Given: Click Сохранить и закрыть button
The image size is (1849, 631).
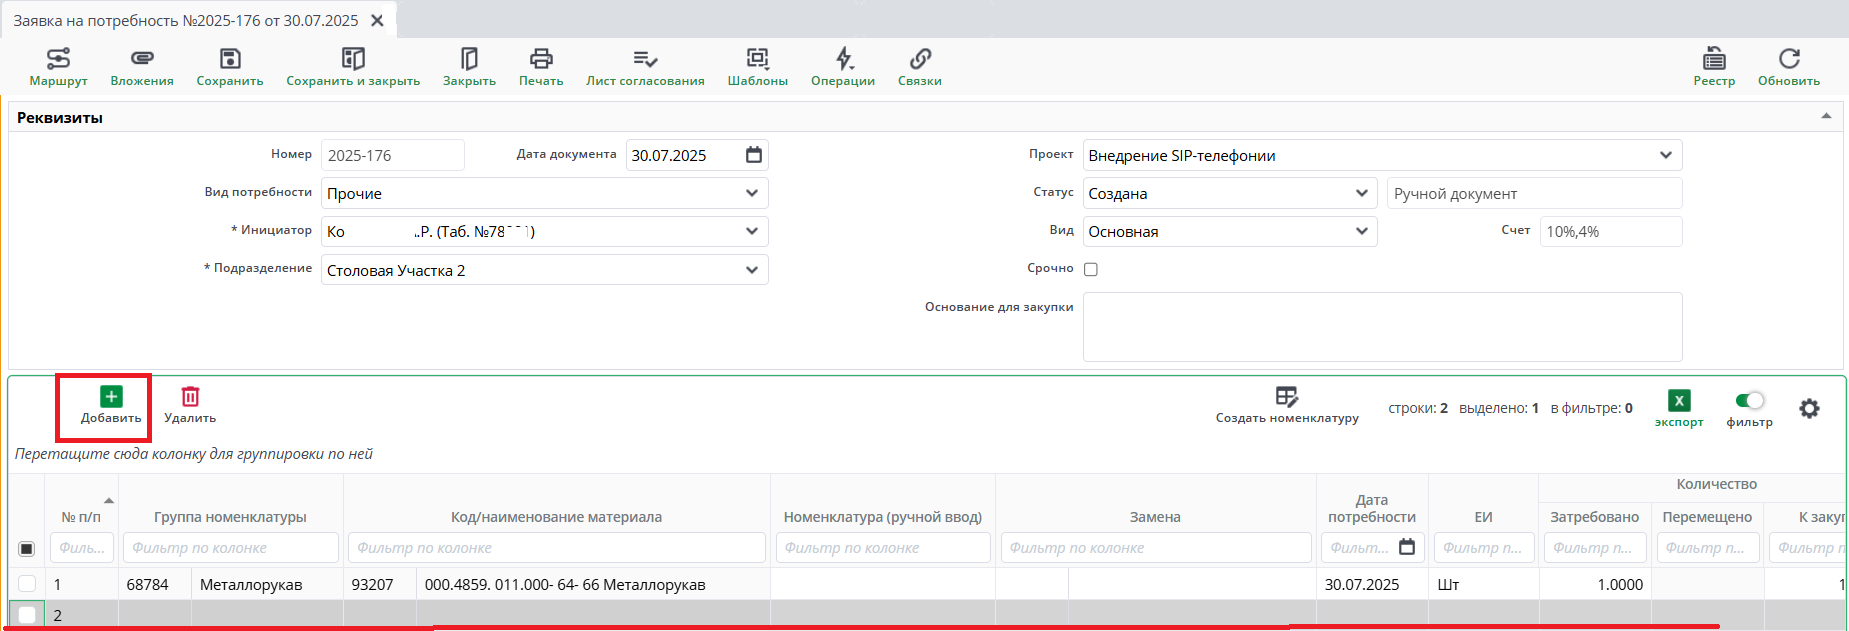Looking at the screenshot, I should 353,66.
